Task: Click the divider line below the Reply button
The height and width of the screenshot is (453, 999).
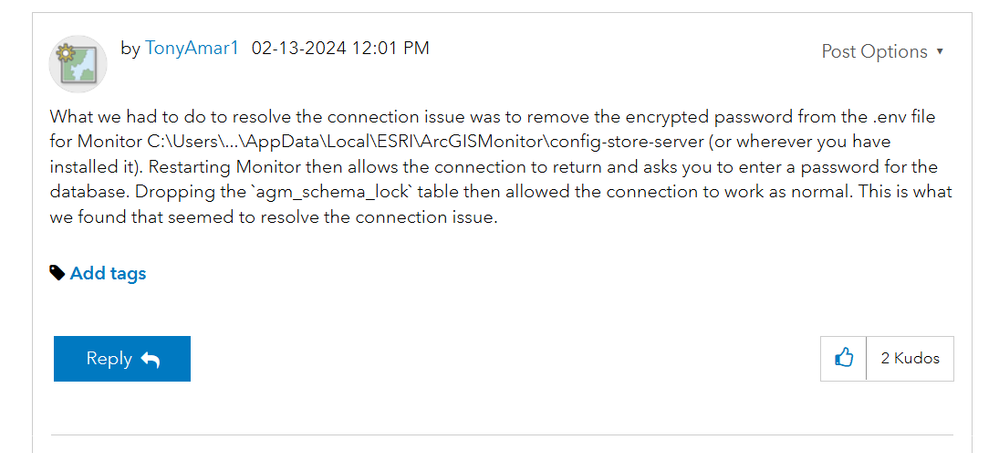Action: (x=502, y=435)
